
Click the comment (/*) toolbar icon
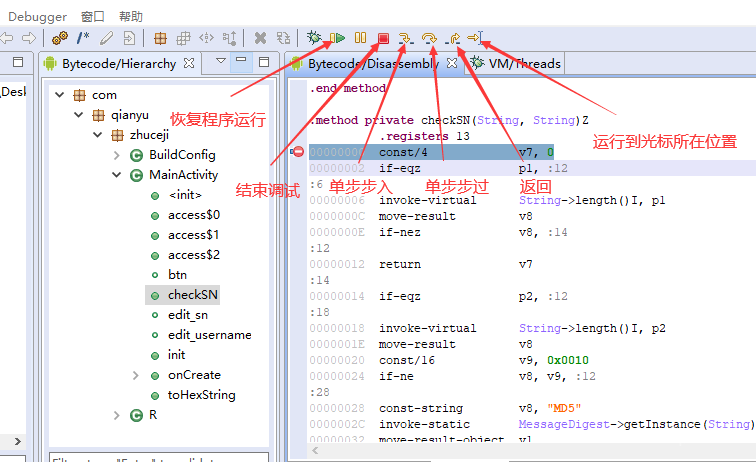[83, 38]
